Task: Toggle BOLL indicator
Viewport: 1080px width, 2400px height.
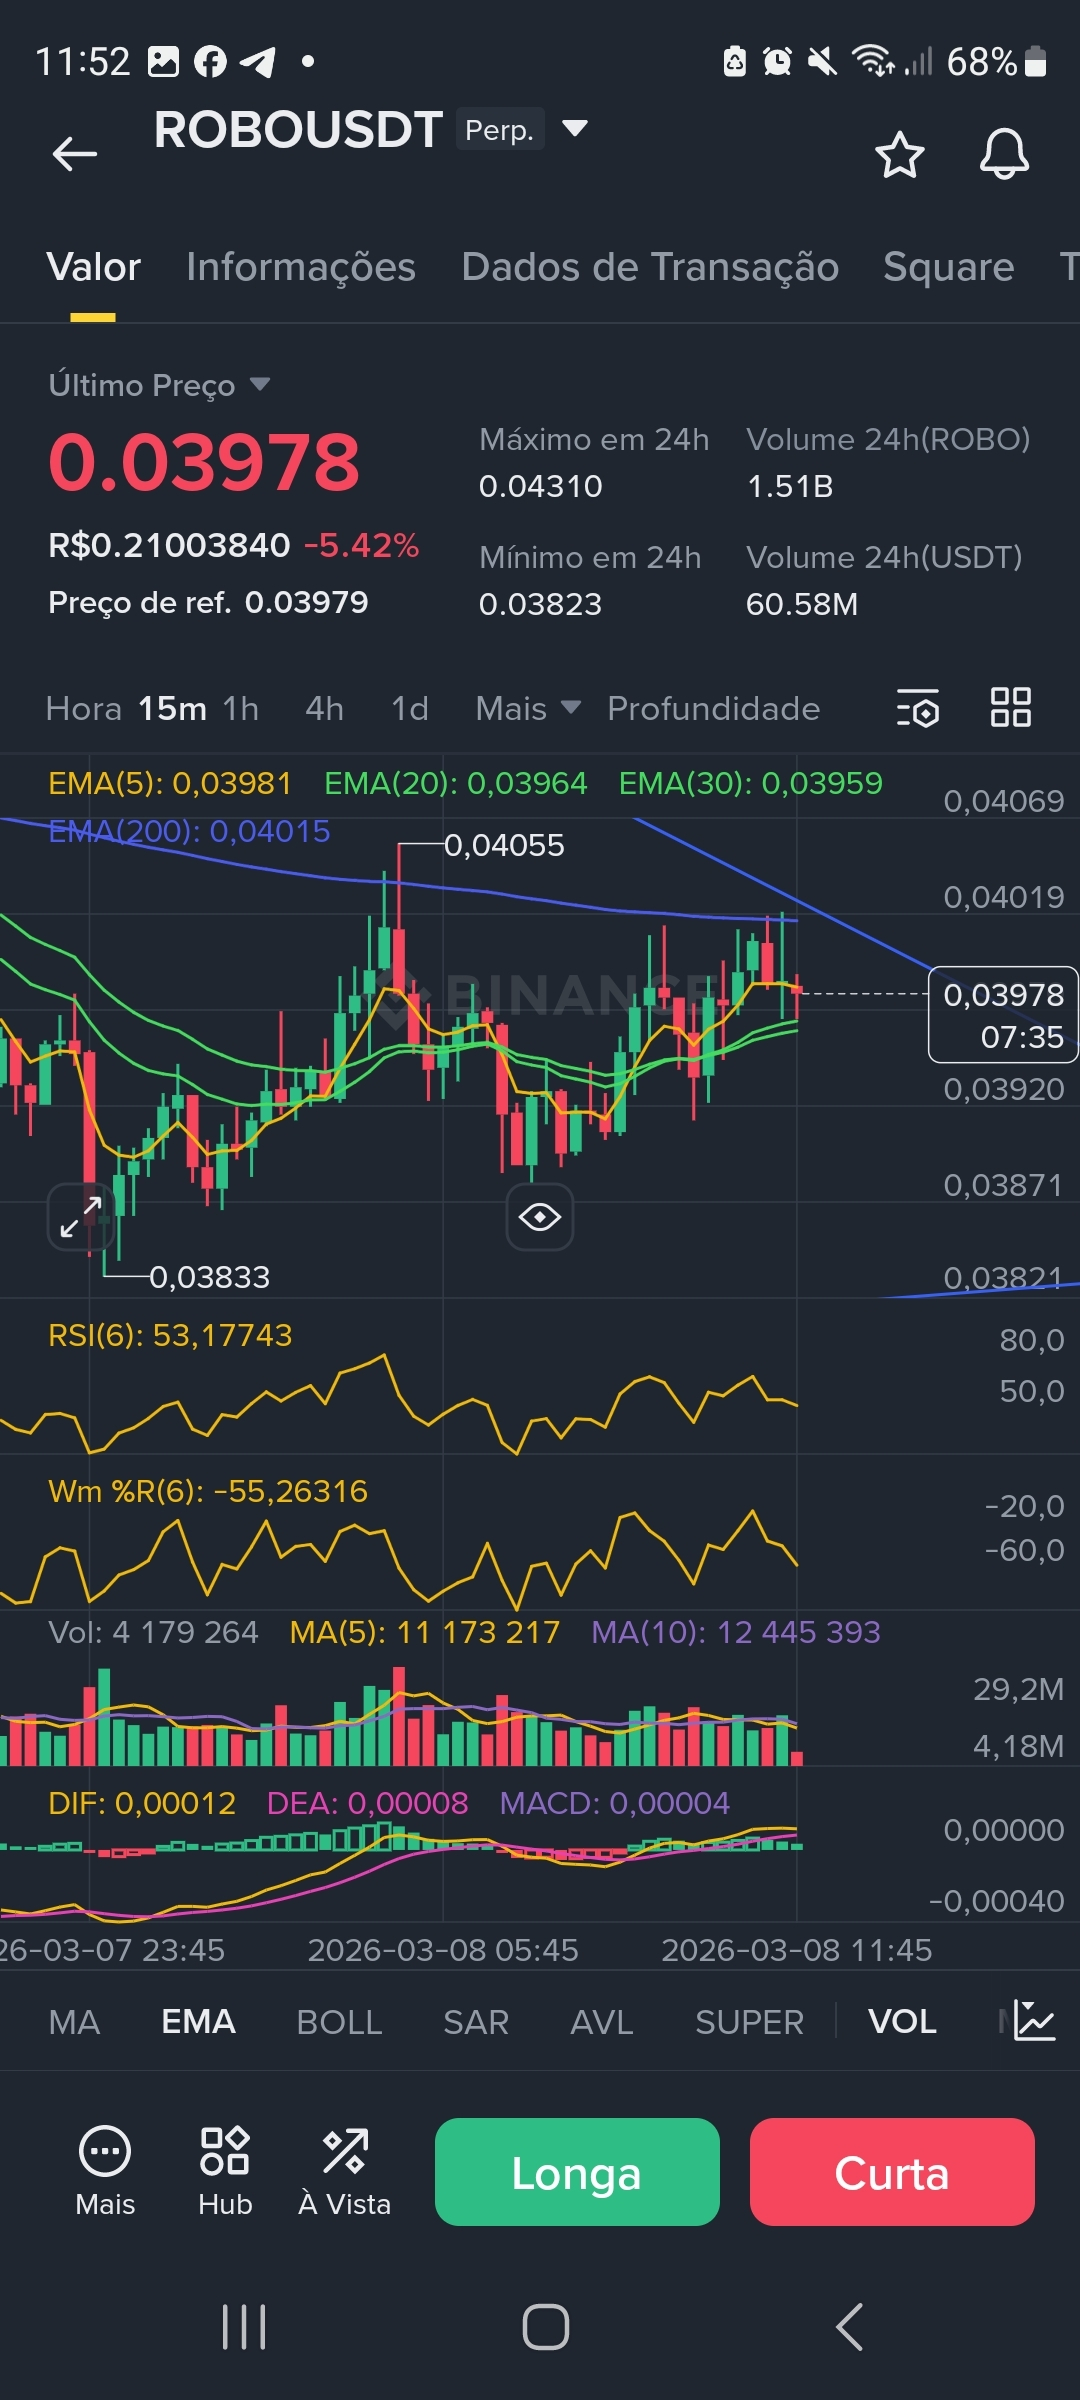Action: (339, 2022)
